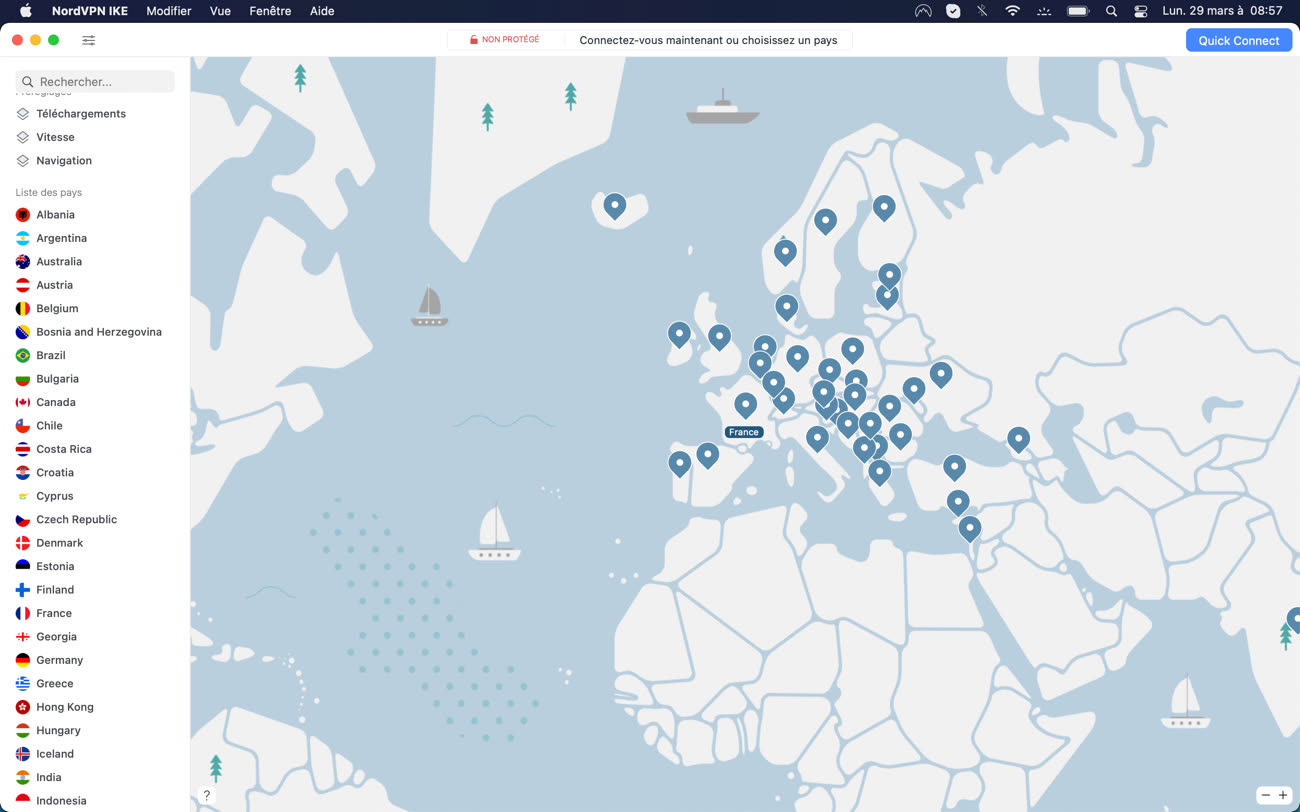This screenshot has height=812, width=1300.
Task: Click the Quick Connect button
Action: point(1238,40)
